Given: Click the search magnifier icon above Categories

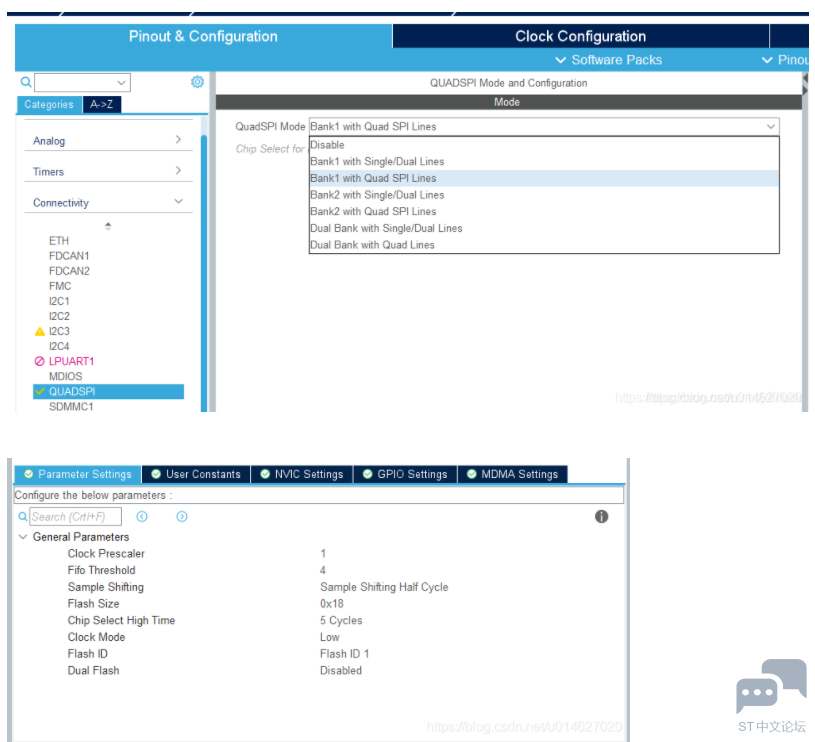Looking at the screenshot, I should [26, 82].
